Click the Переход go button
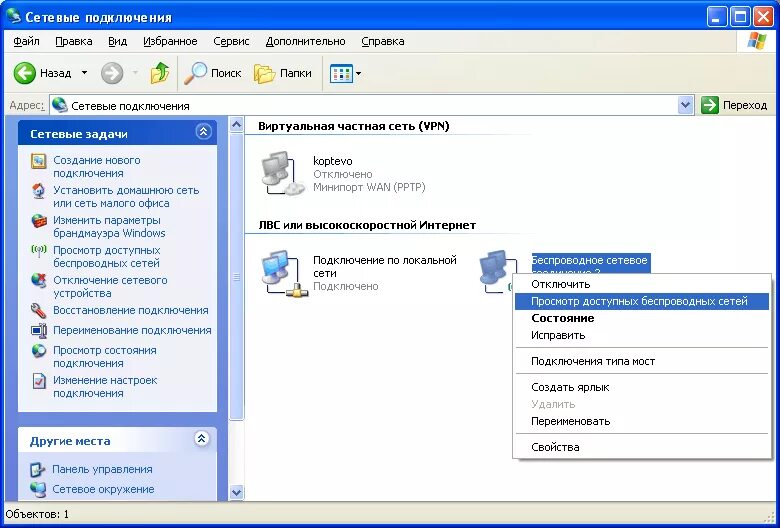 (734, 106)
